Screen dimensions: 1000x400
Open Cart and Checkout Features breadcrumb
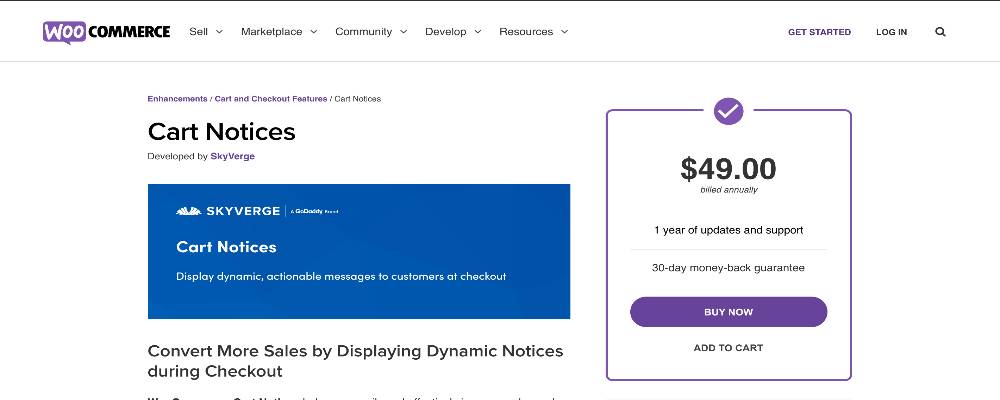click(271, 99)
